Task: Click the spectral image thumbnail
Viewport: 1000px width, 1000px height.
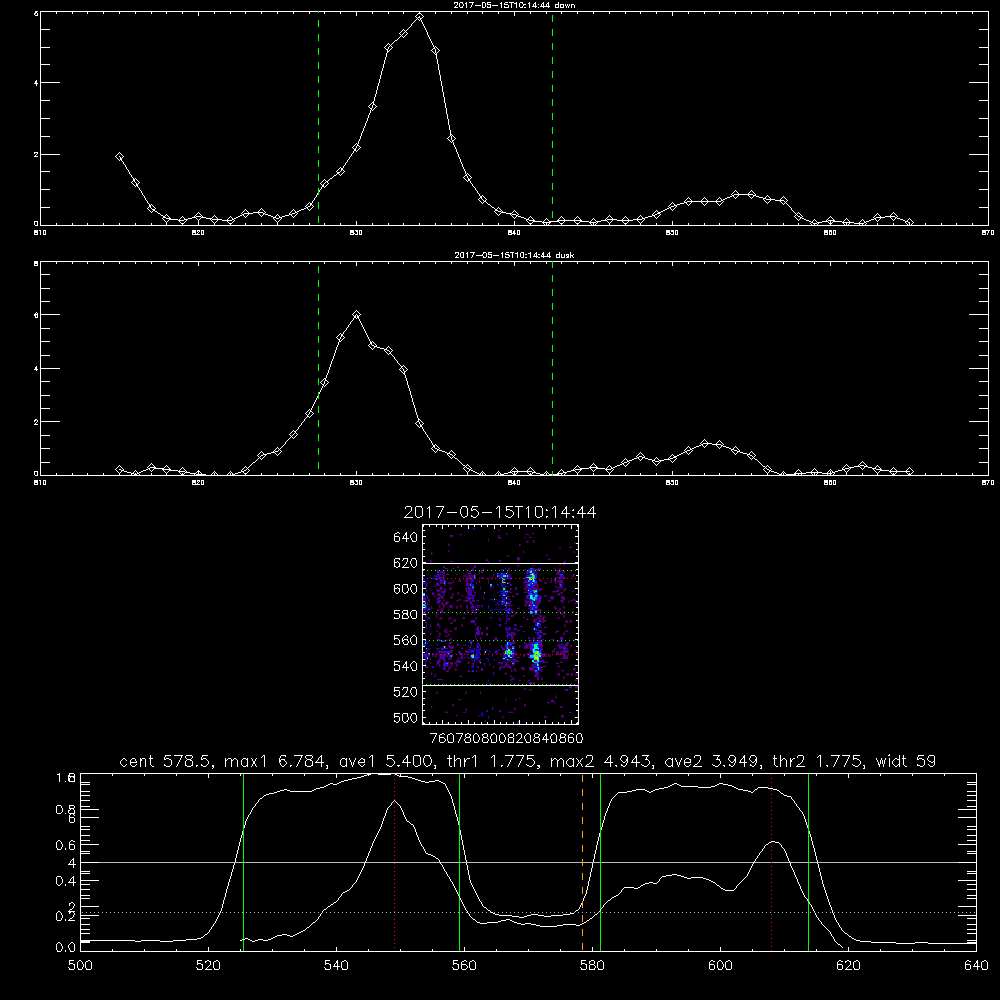Action: (x=501, y=624)
